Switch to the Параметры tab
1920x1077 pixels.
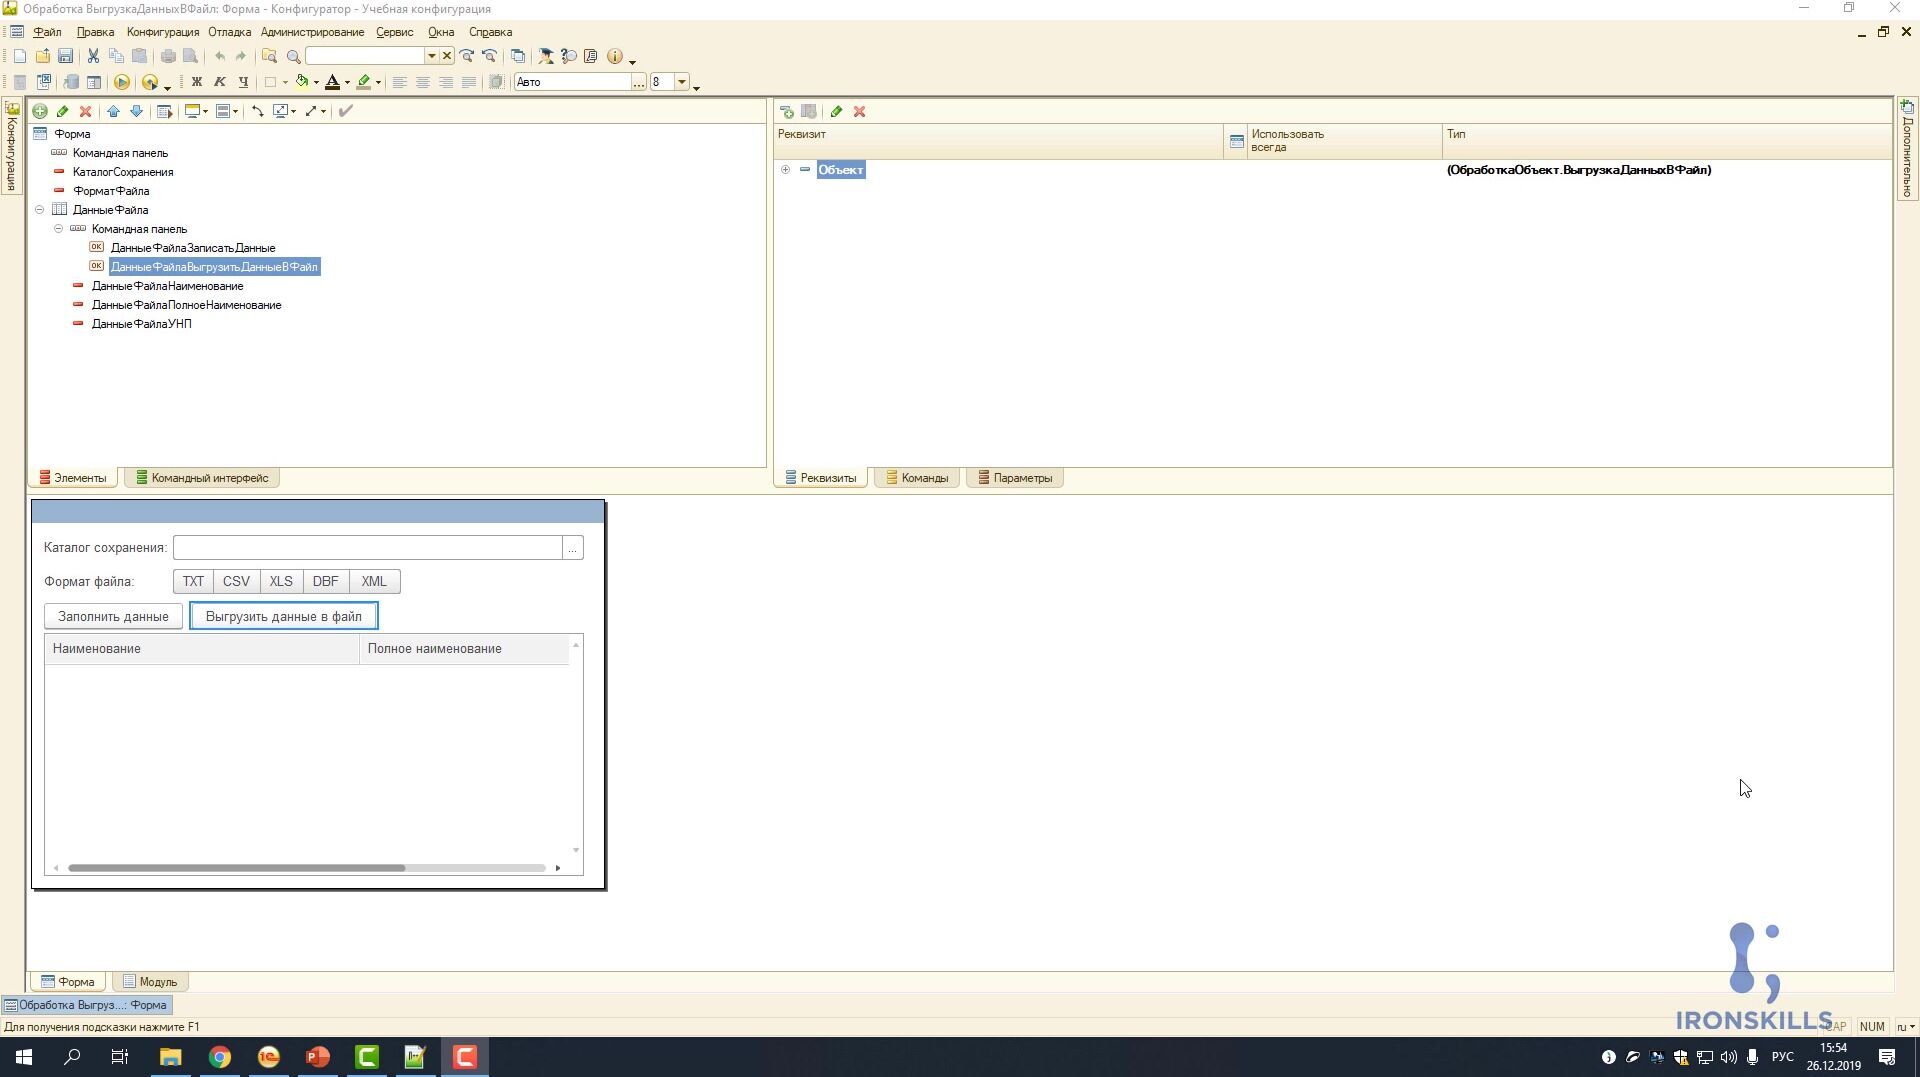coord(1015,478)
